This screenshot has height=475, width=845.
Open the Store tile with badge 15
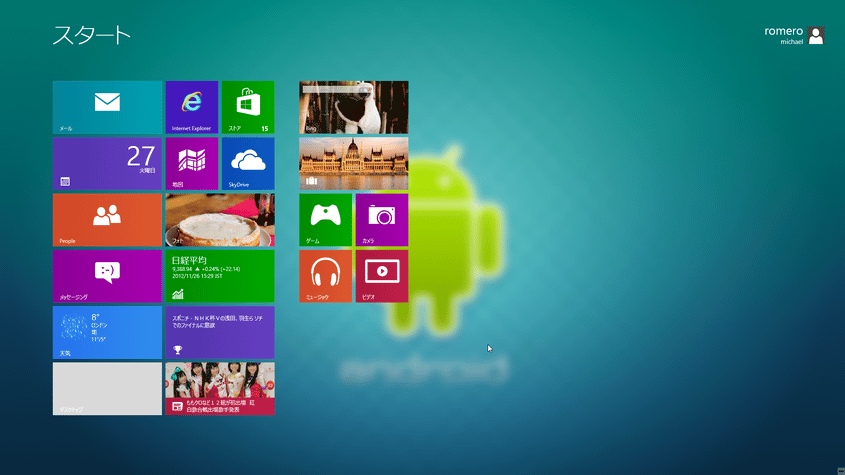pyautogui.click(x=248, y=107)
